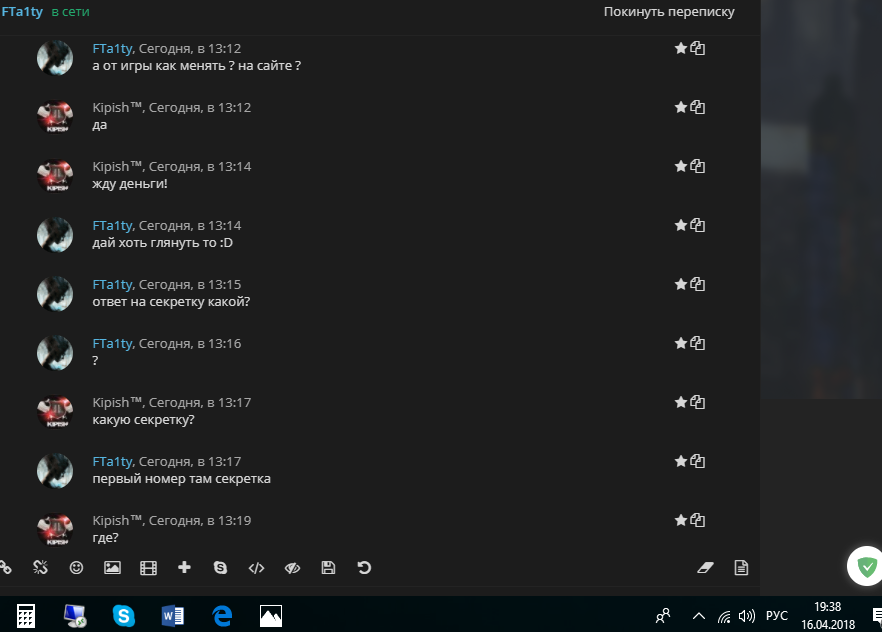Click the green shield protection badge
The image size is (882, 632).
click(x=866, y=566)
